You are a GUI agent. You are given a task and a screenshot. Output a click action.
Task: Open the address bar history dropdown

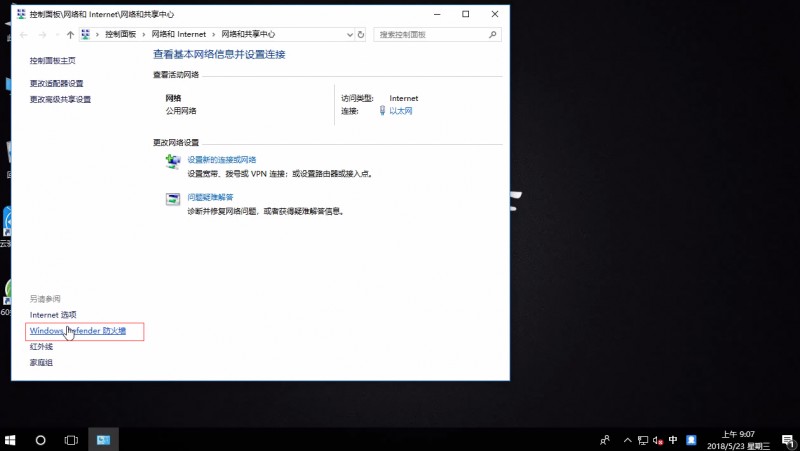349,35
